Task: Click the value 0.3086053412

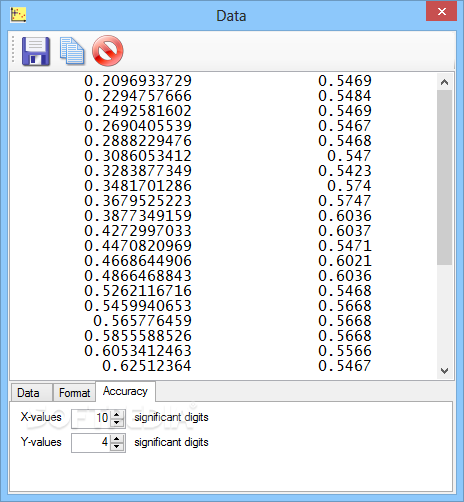Action: pyautogui.click(x=138, y=156)
